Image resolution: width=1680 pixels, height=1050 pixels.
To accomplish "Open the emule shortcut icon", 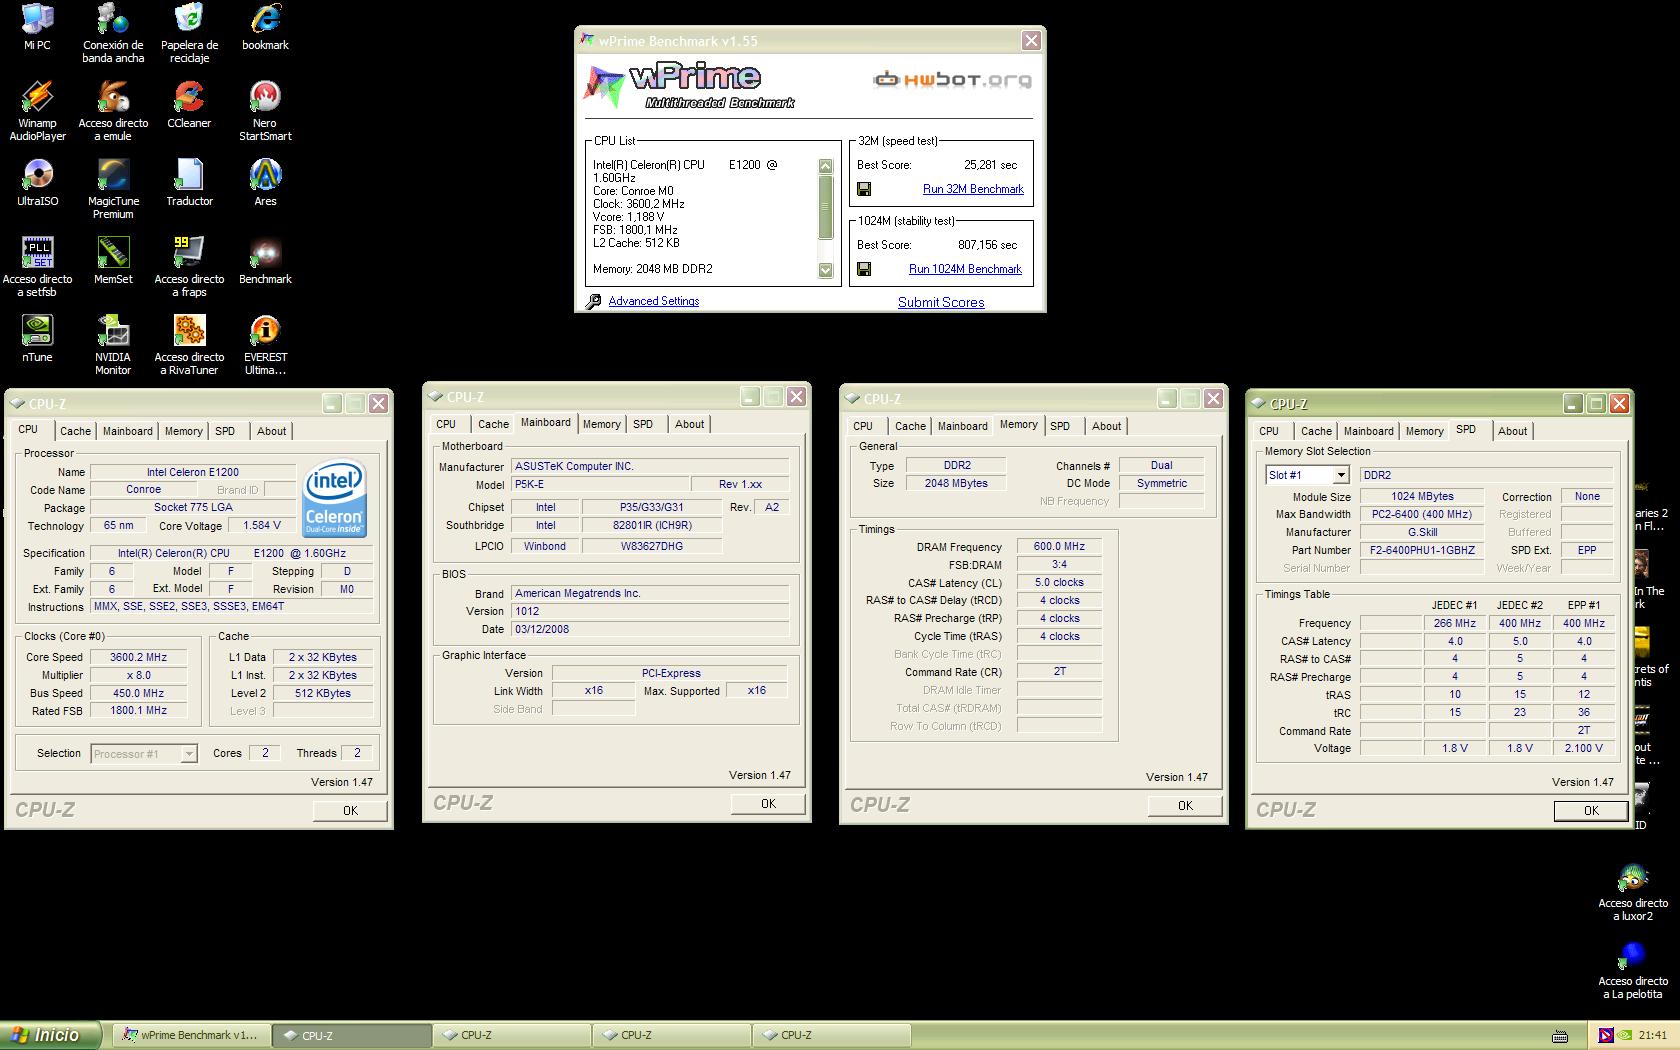I will pos(113,111).
